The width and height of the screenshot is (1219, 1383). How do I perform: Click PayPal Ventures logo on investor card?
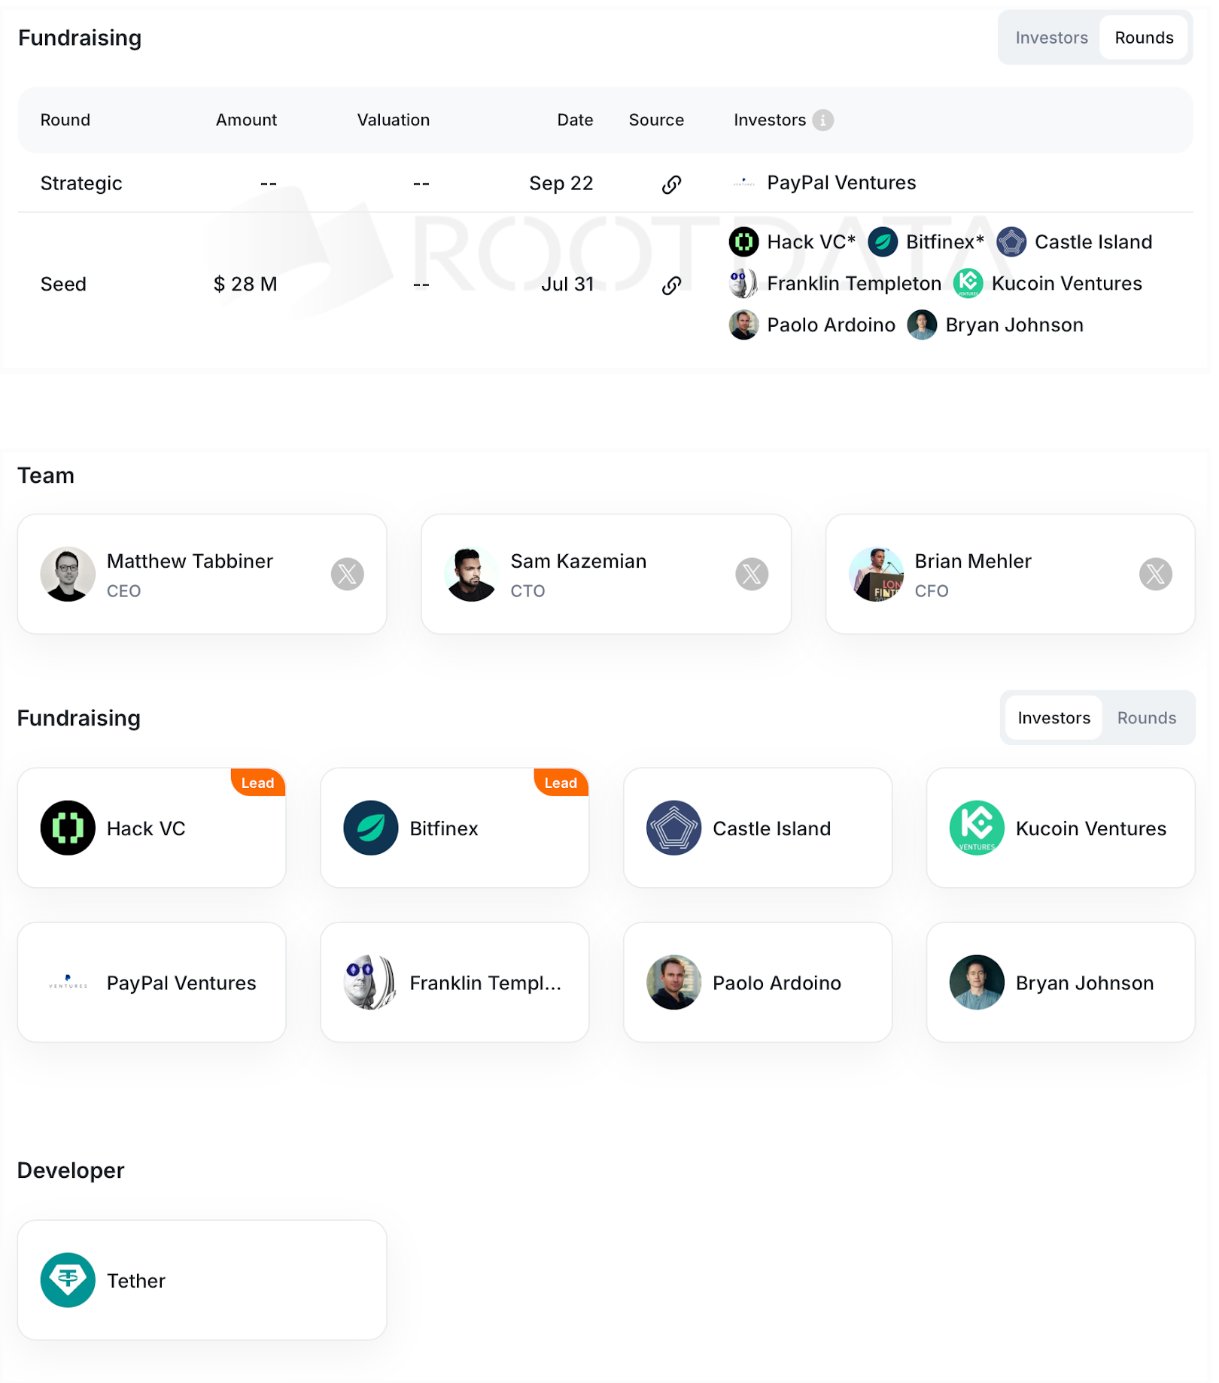tap(68, 982)
